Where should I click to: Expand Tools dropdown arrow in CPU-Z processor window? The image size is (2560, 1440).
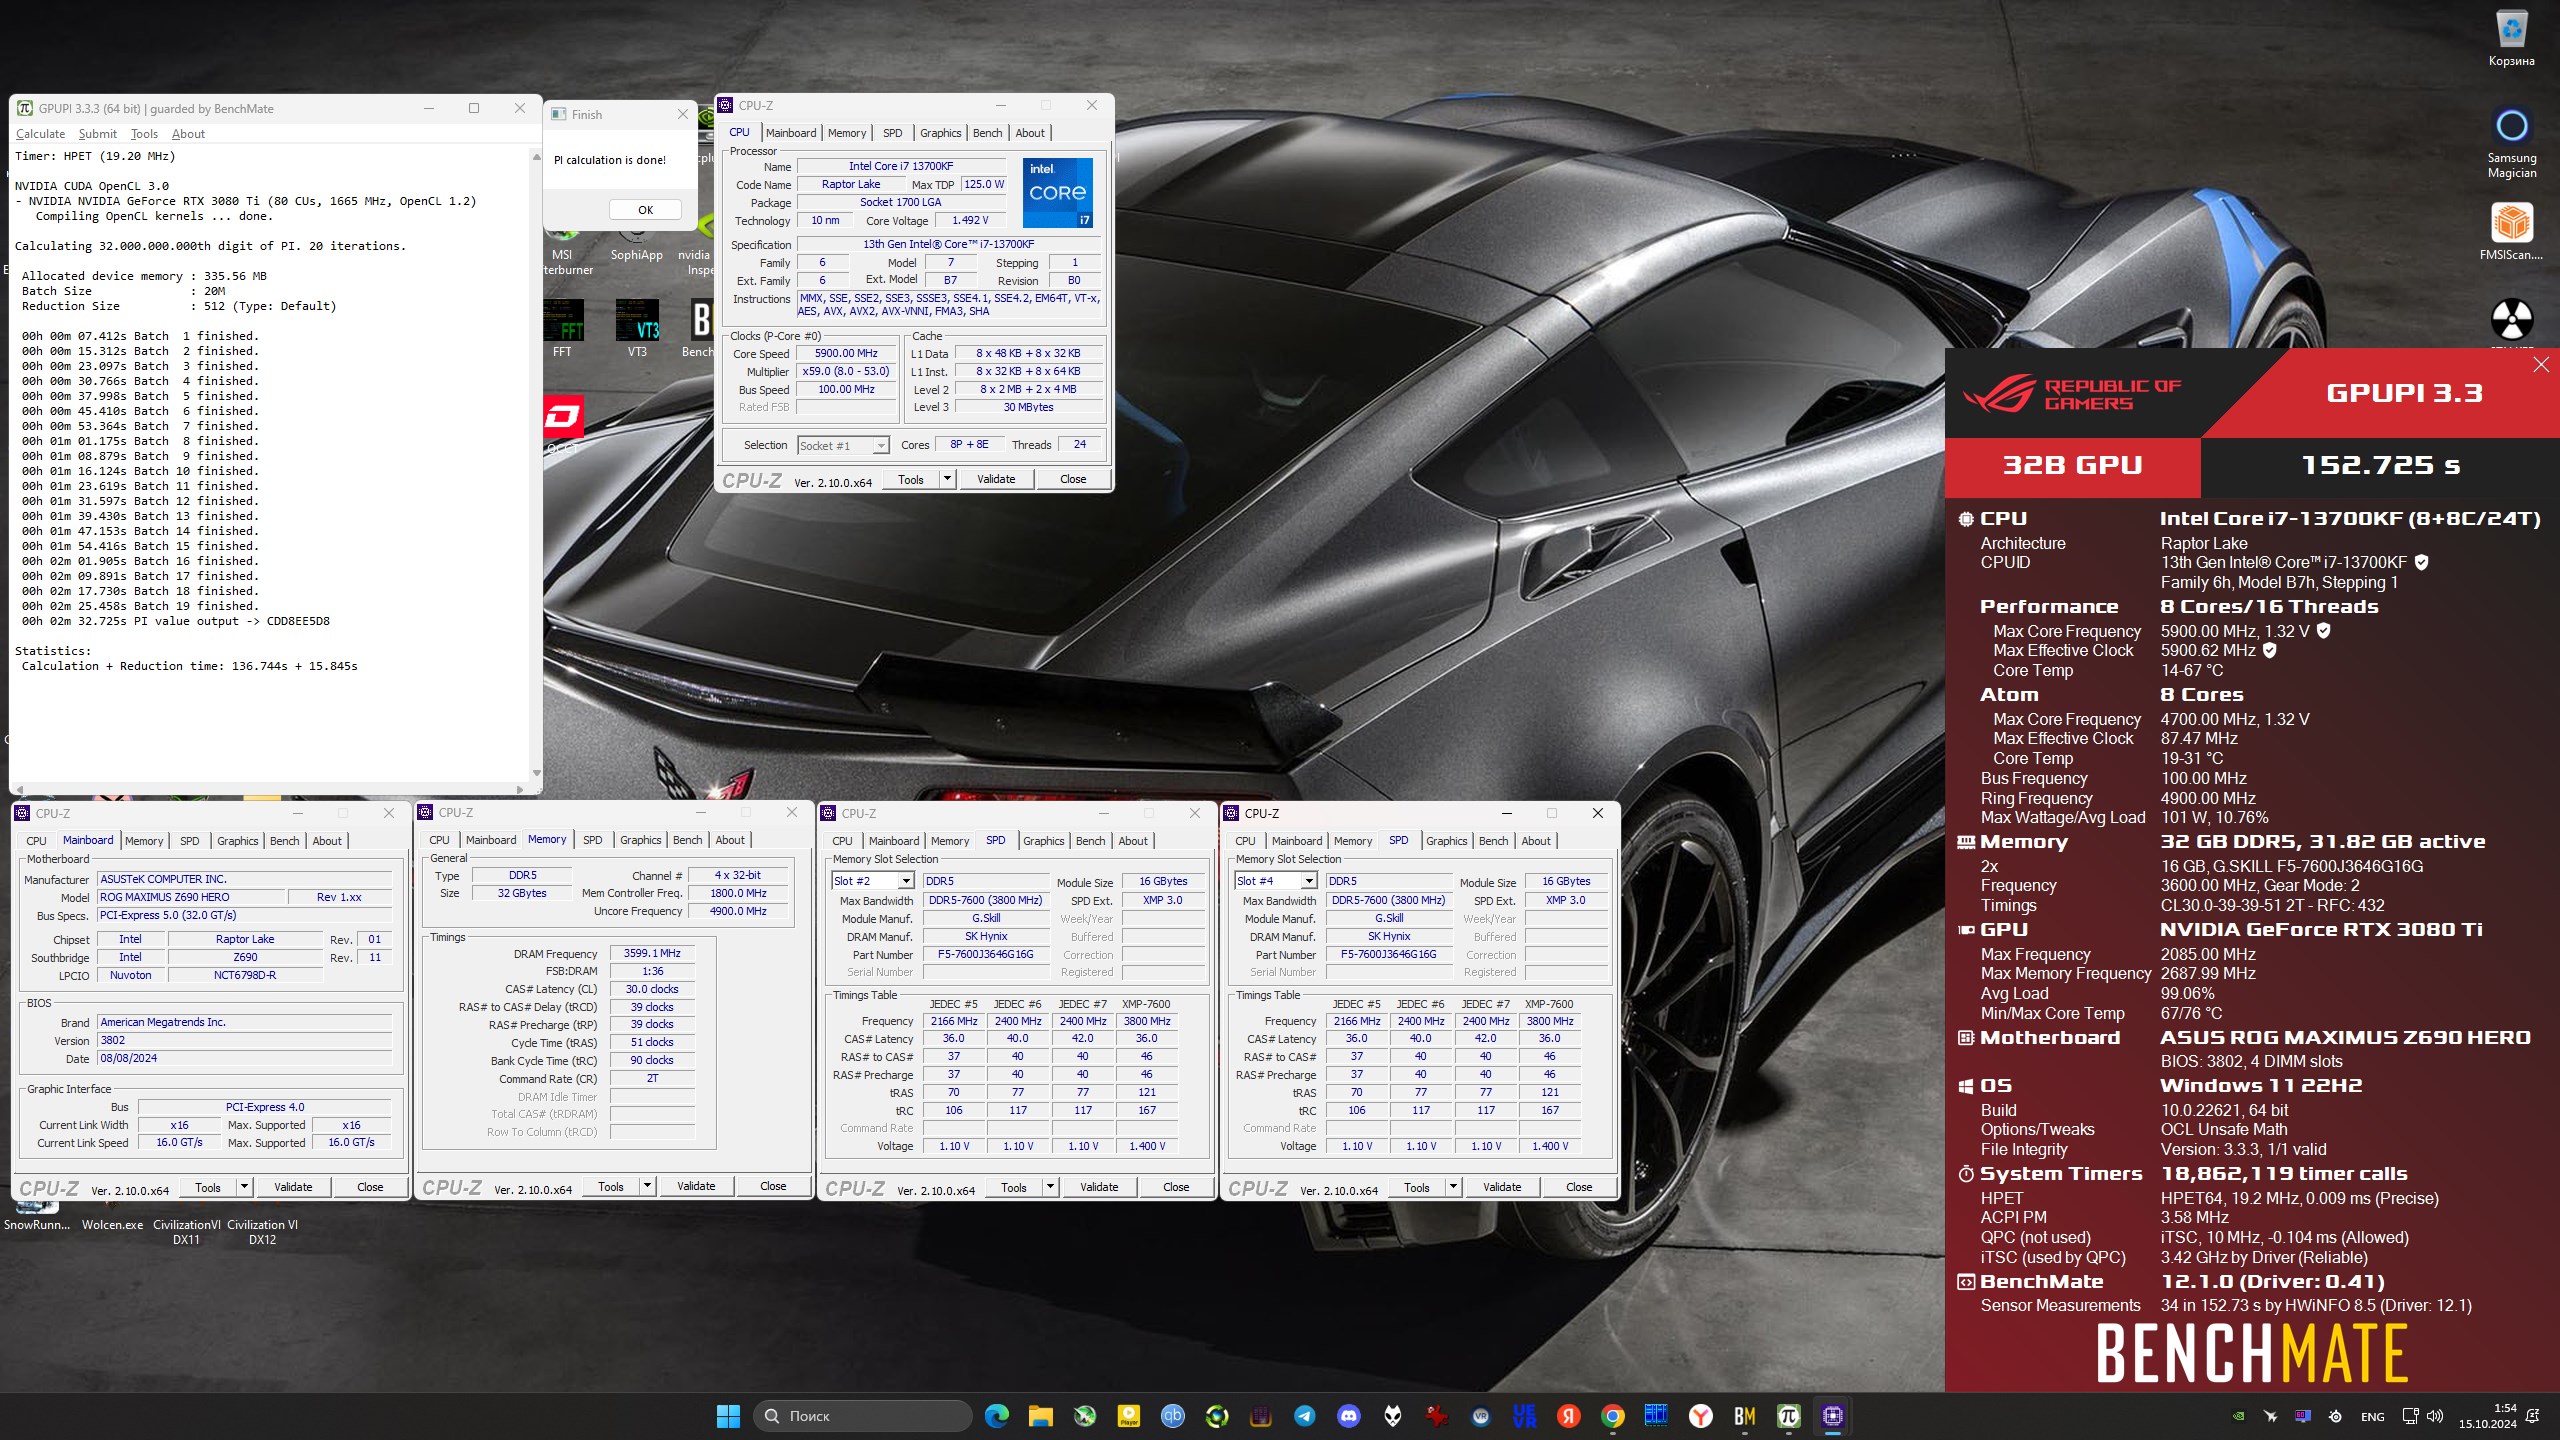946,479
